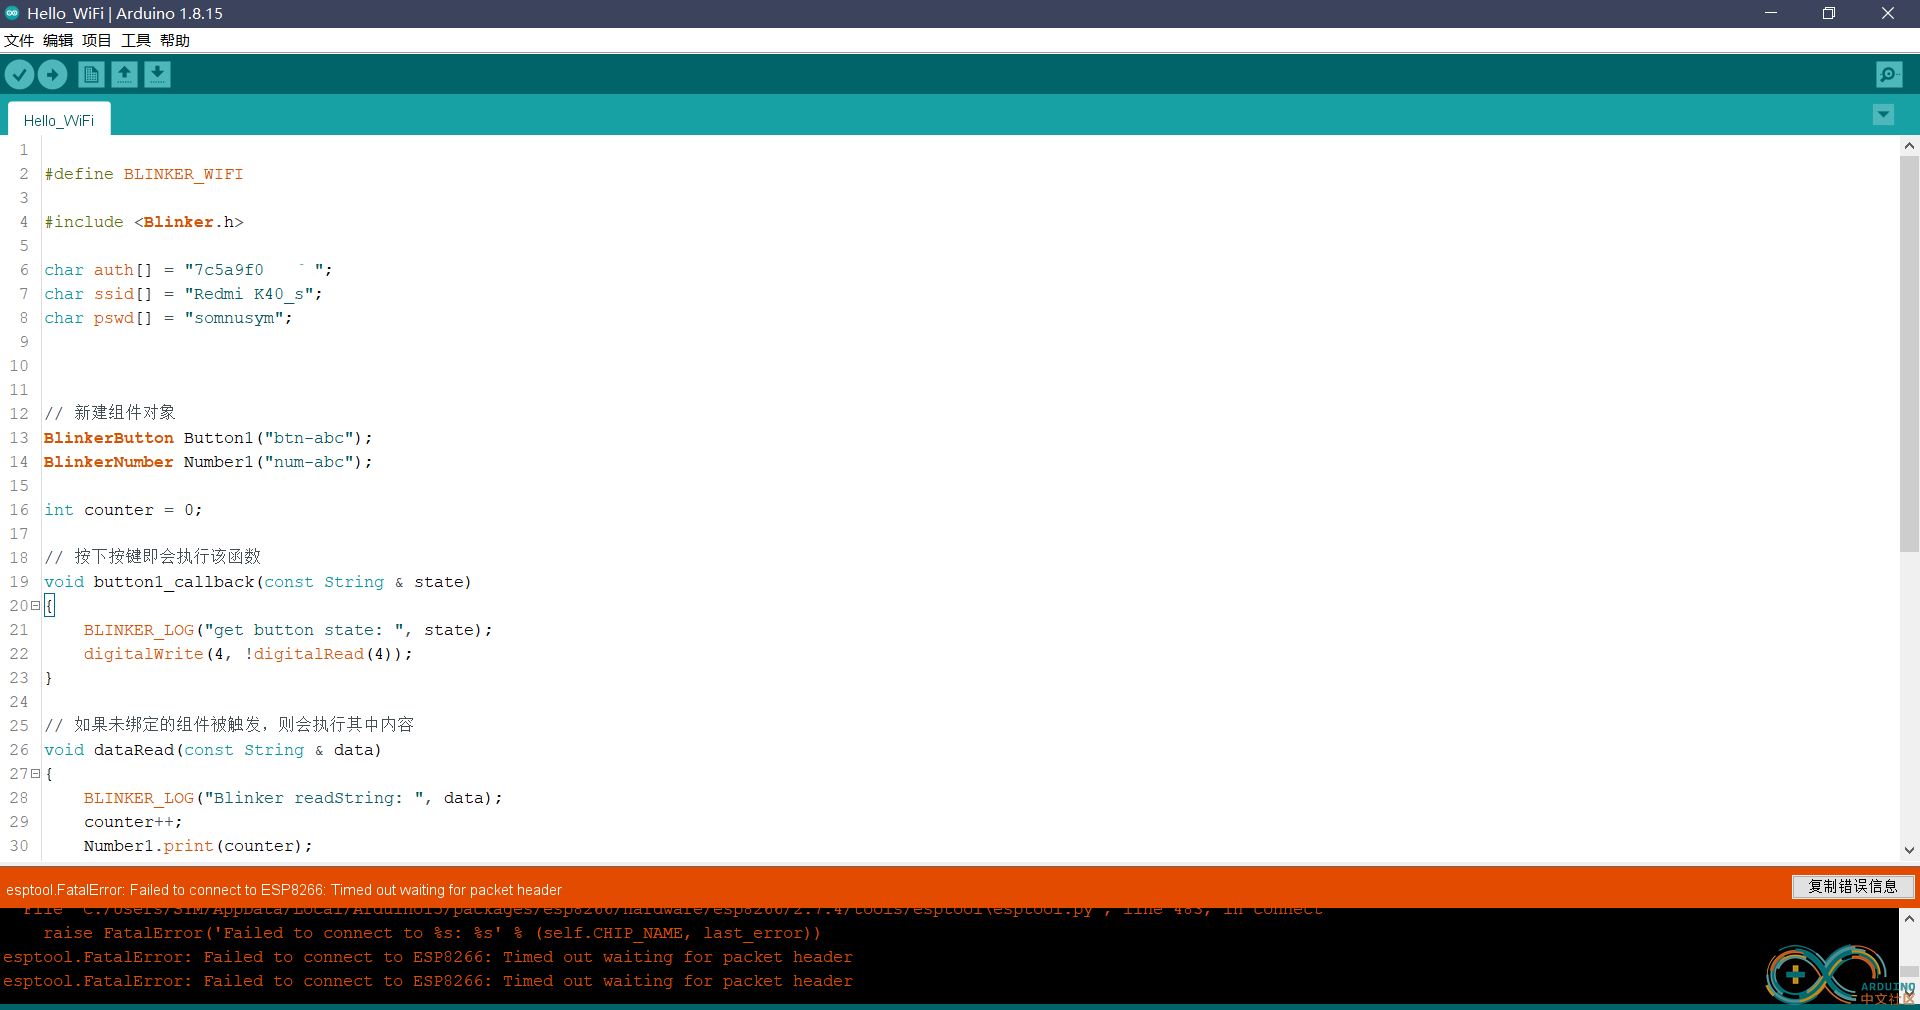1920x1010 pixels.
Task: Click the char auth[] declaration line
Action: point(188,270)
